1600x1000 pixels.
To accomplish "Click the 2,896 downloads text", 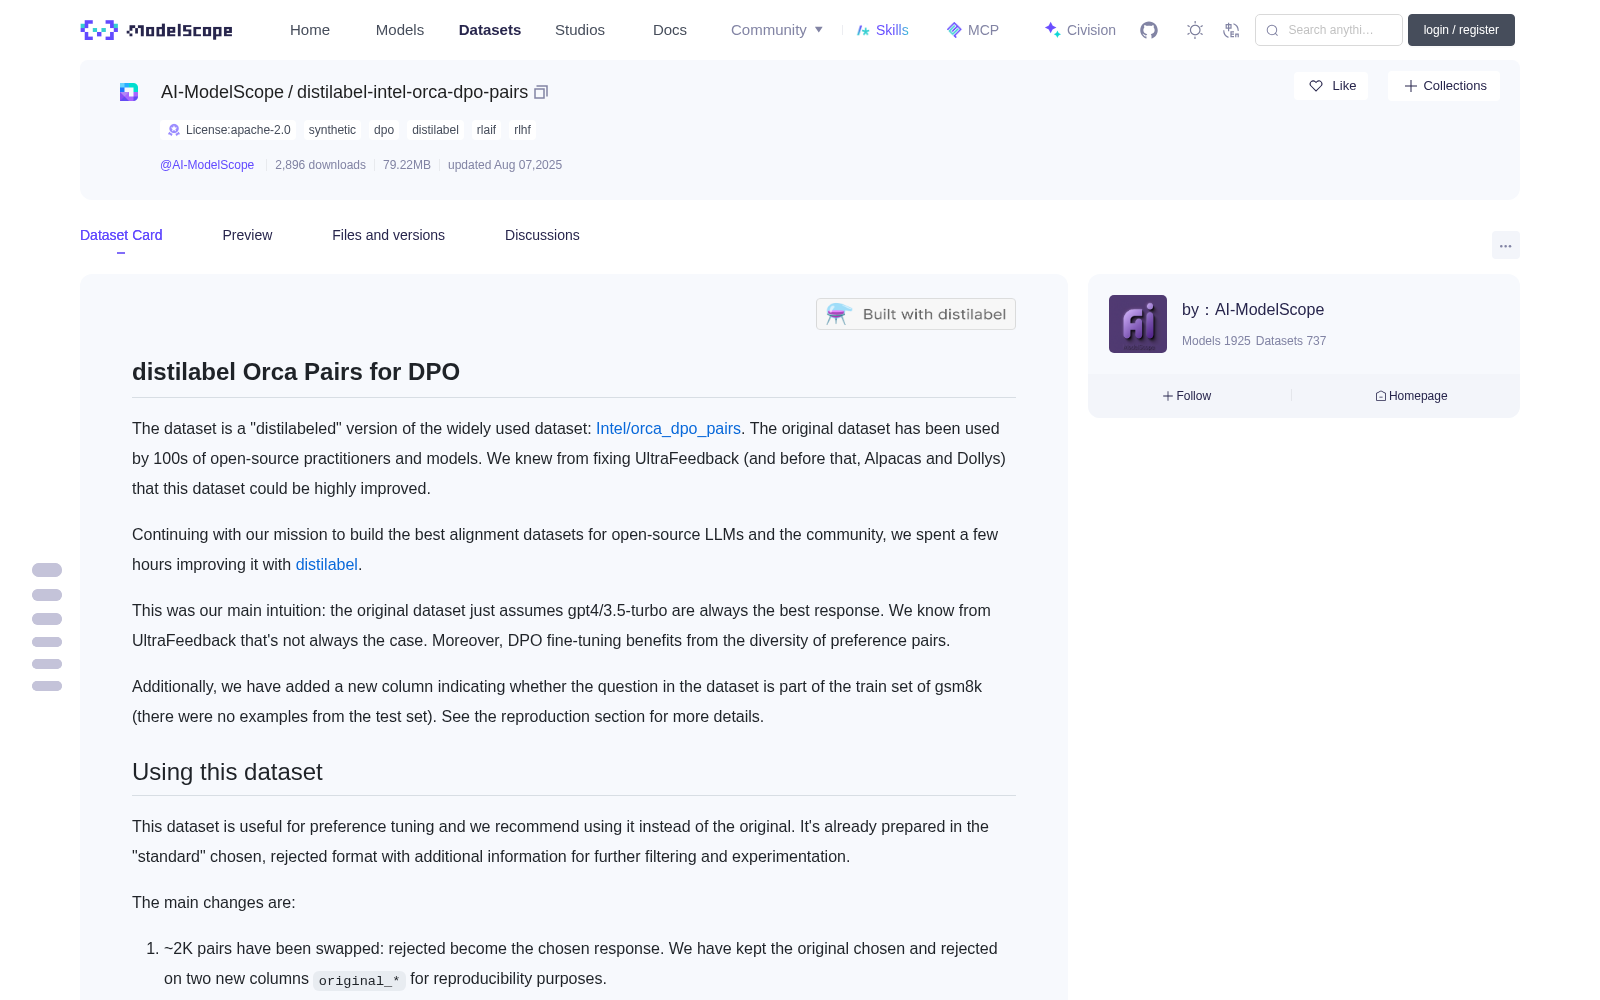I will [320, 165].
